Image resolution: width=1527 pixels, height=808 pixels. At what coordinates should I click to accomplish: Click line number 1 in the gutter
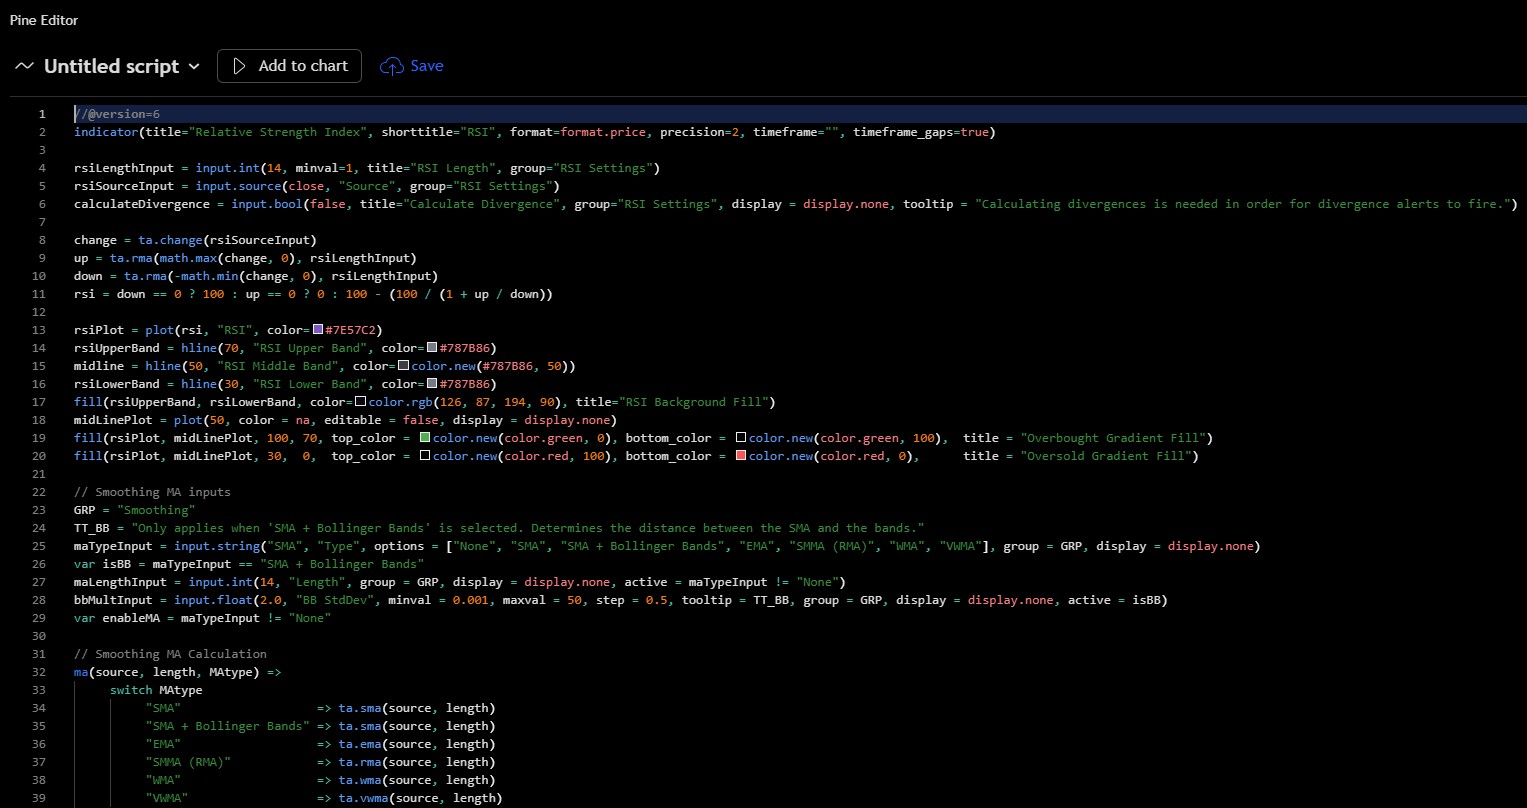pos(41,113)
